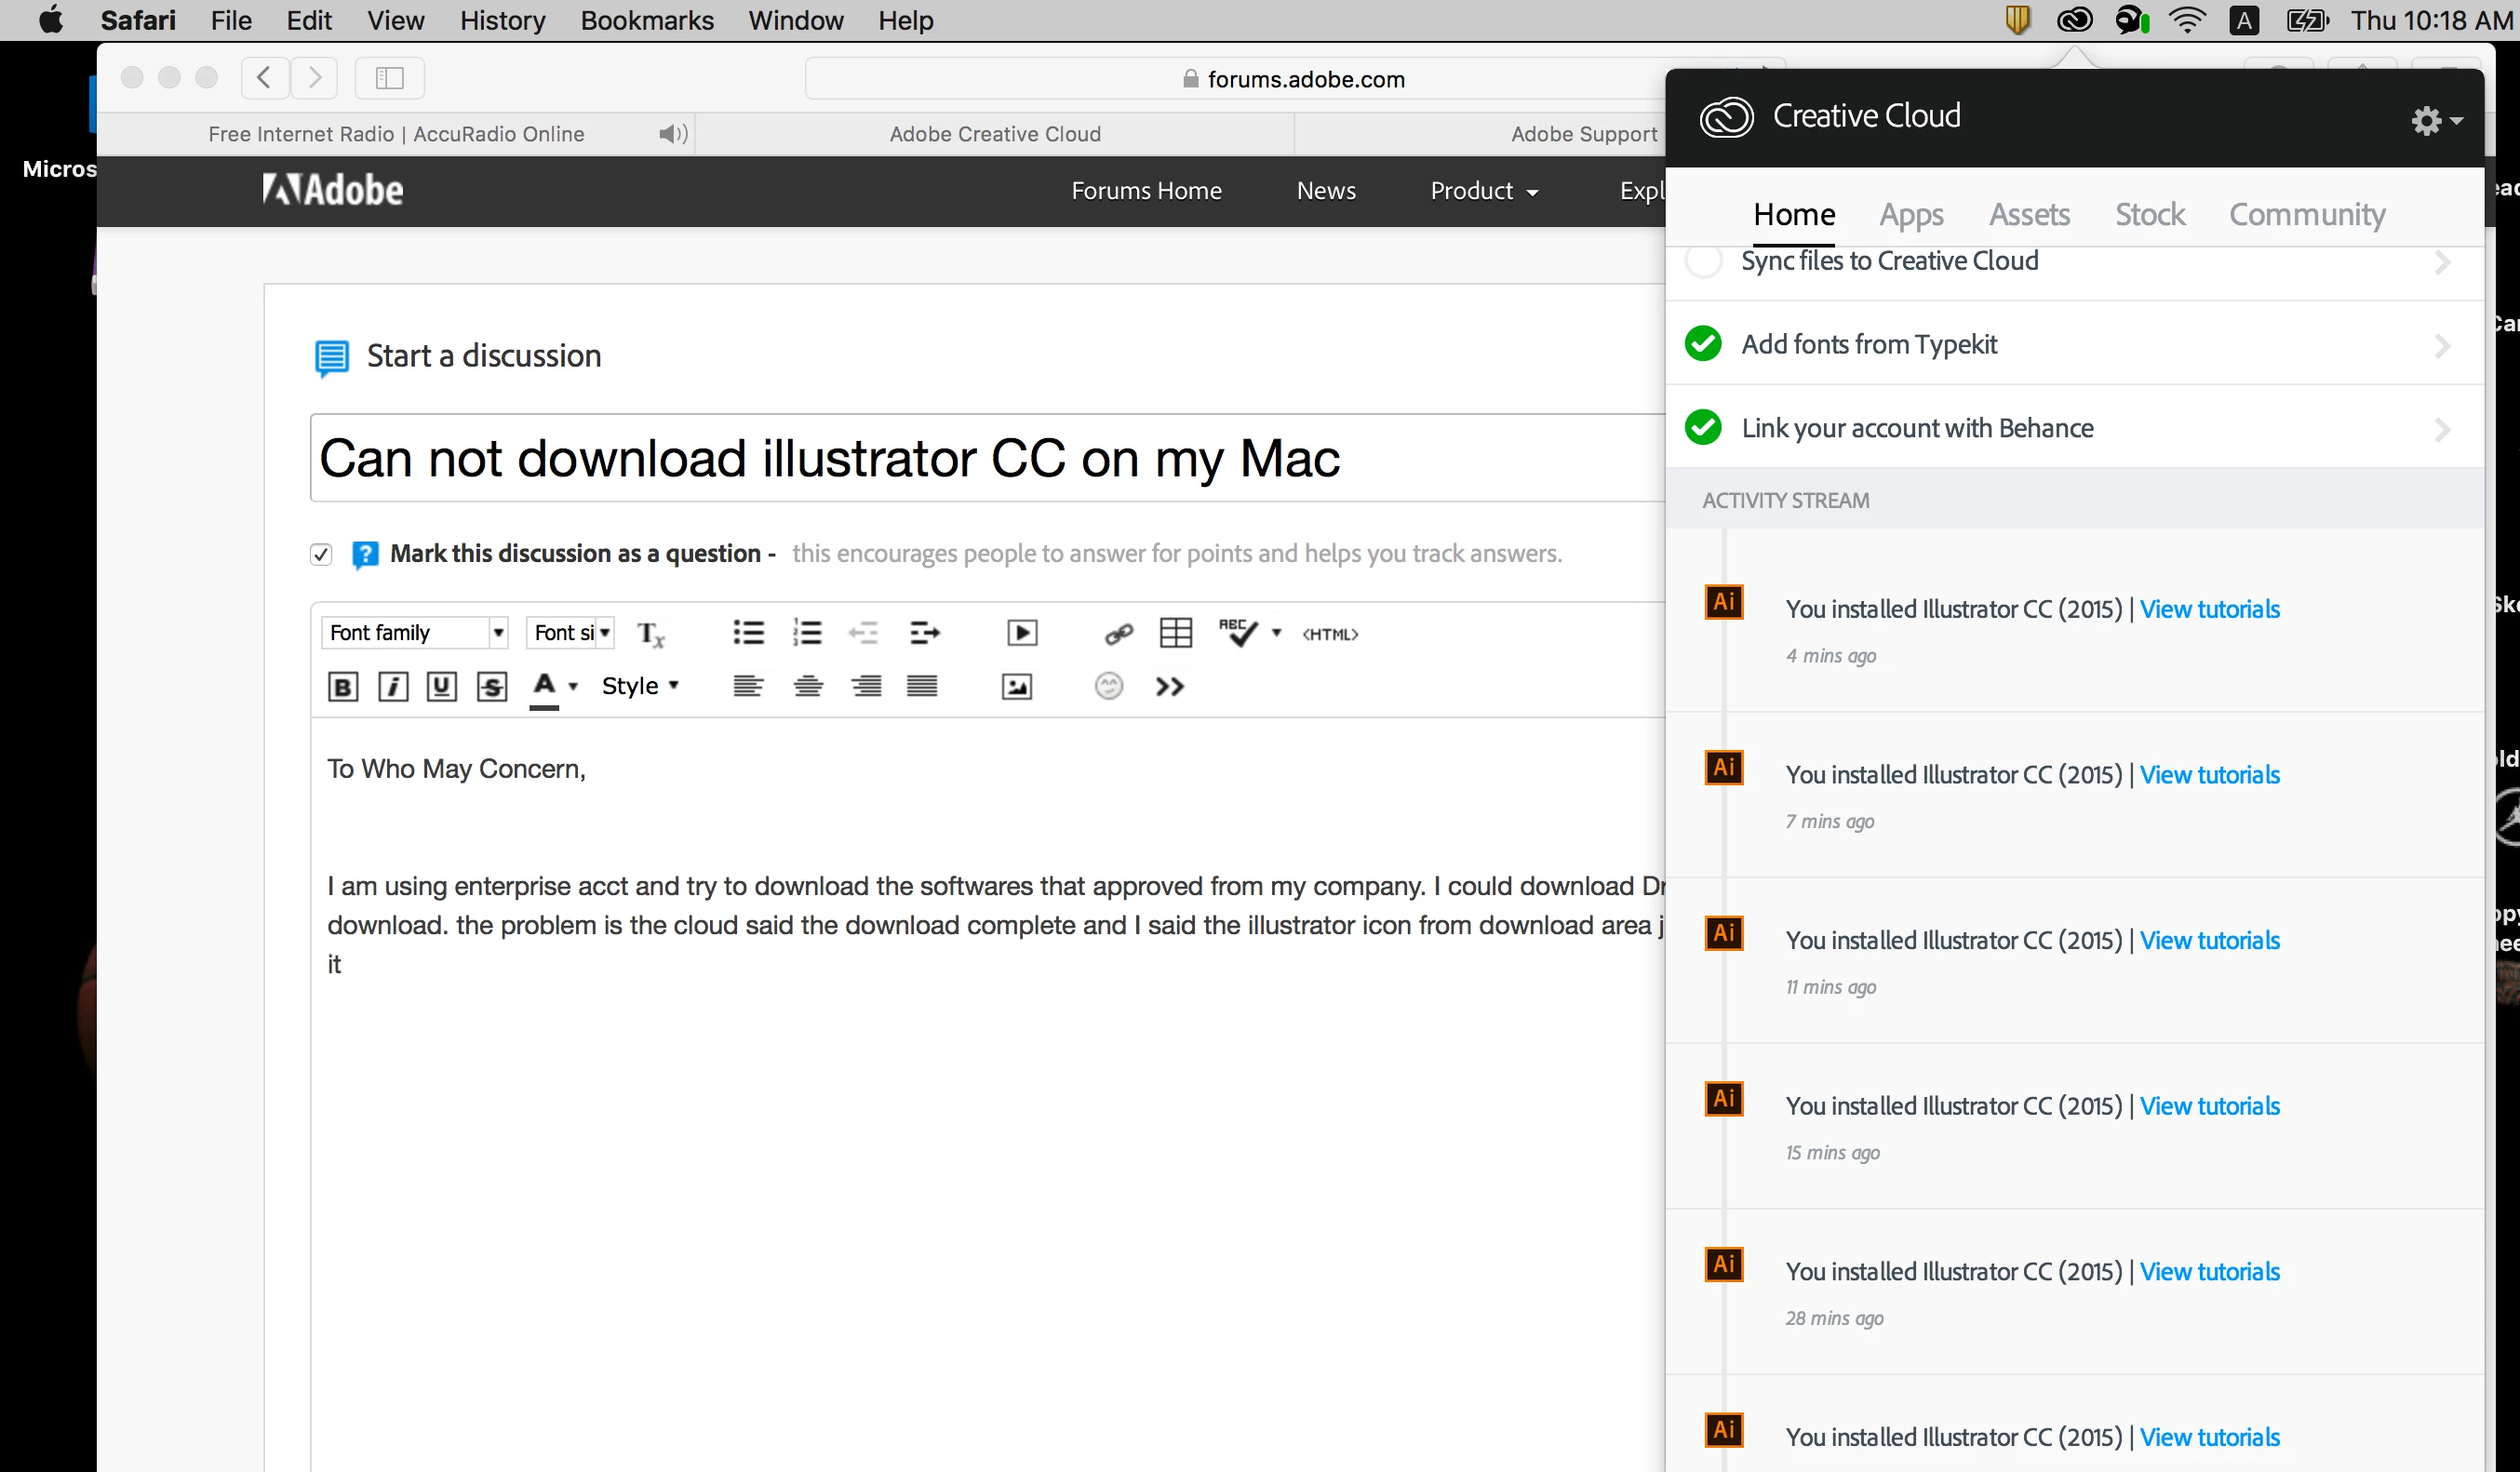
Task: Go to Forums Home
Action: point(1146,191)
